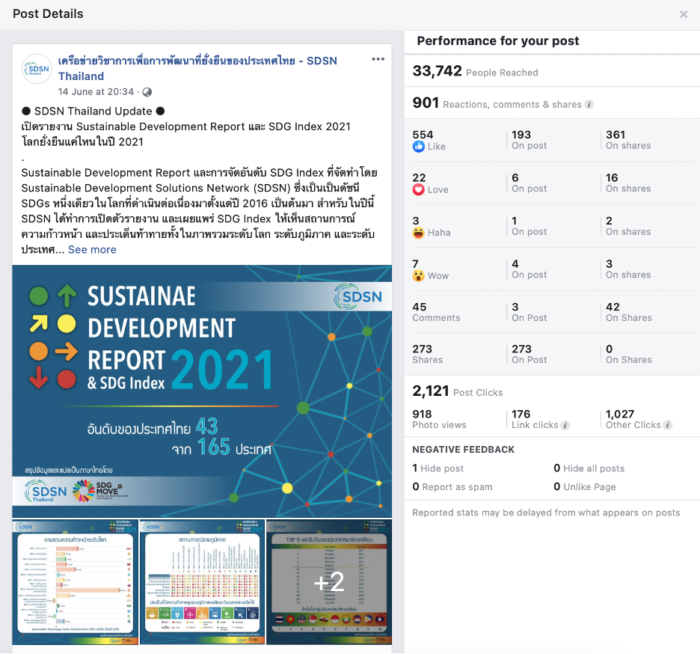Viewport: 700px width, 654px height.
Task: Click the 1,027 Other Clicks stat
Action: coord(633,419)
